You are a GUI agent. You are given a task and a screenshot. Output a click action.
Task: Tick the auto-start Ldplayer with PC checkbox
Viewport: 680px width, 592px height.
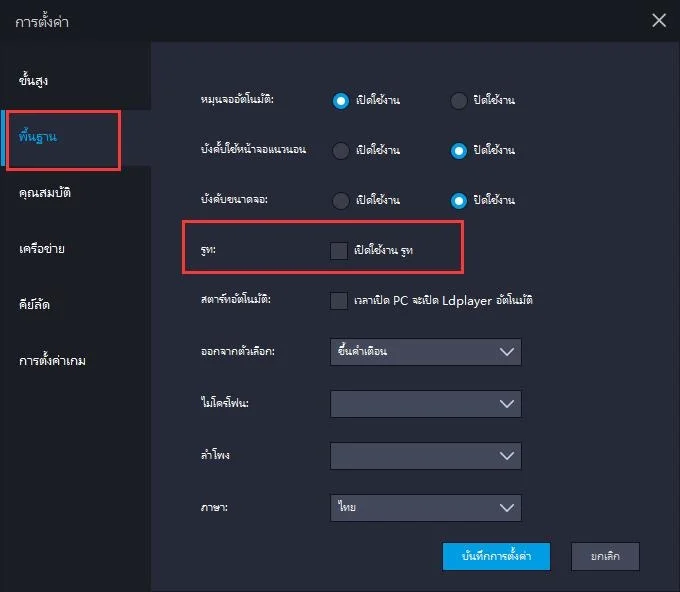[x=339, y=301]
